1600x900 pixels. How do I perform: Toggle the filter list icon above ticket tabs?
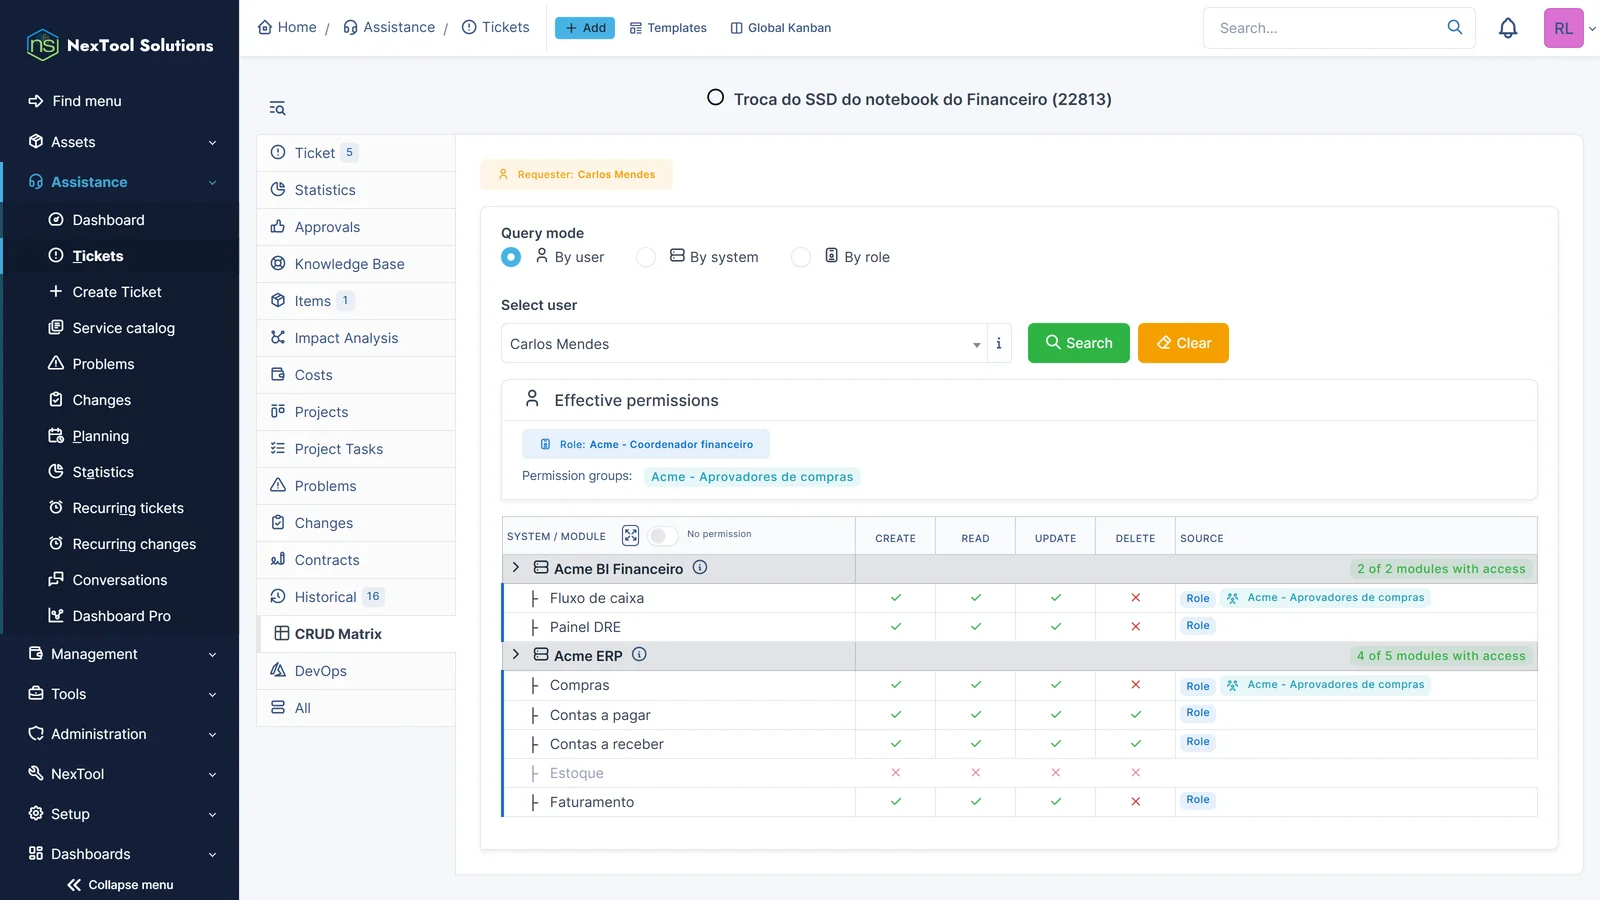[277, 108]
